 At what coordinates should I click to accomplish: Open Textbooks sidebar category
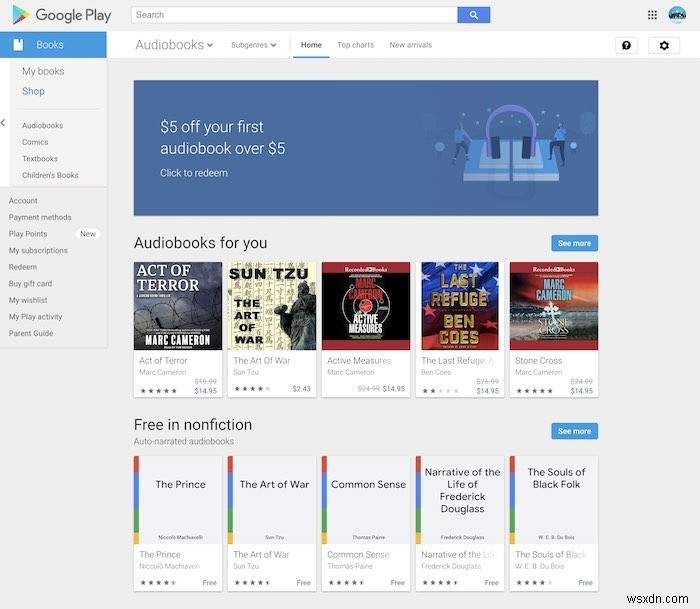(40, 159)
